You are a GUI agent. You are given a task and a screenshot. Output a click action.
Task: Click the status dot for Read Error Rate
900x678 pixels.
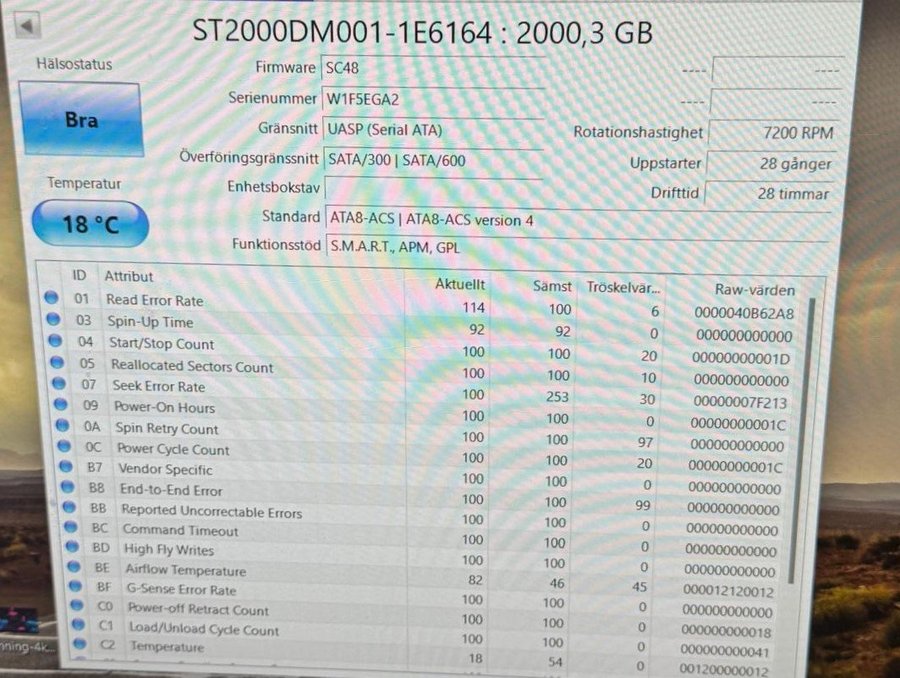[x=51, y=297]
